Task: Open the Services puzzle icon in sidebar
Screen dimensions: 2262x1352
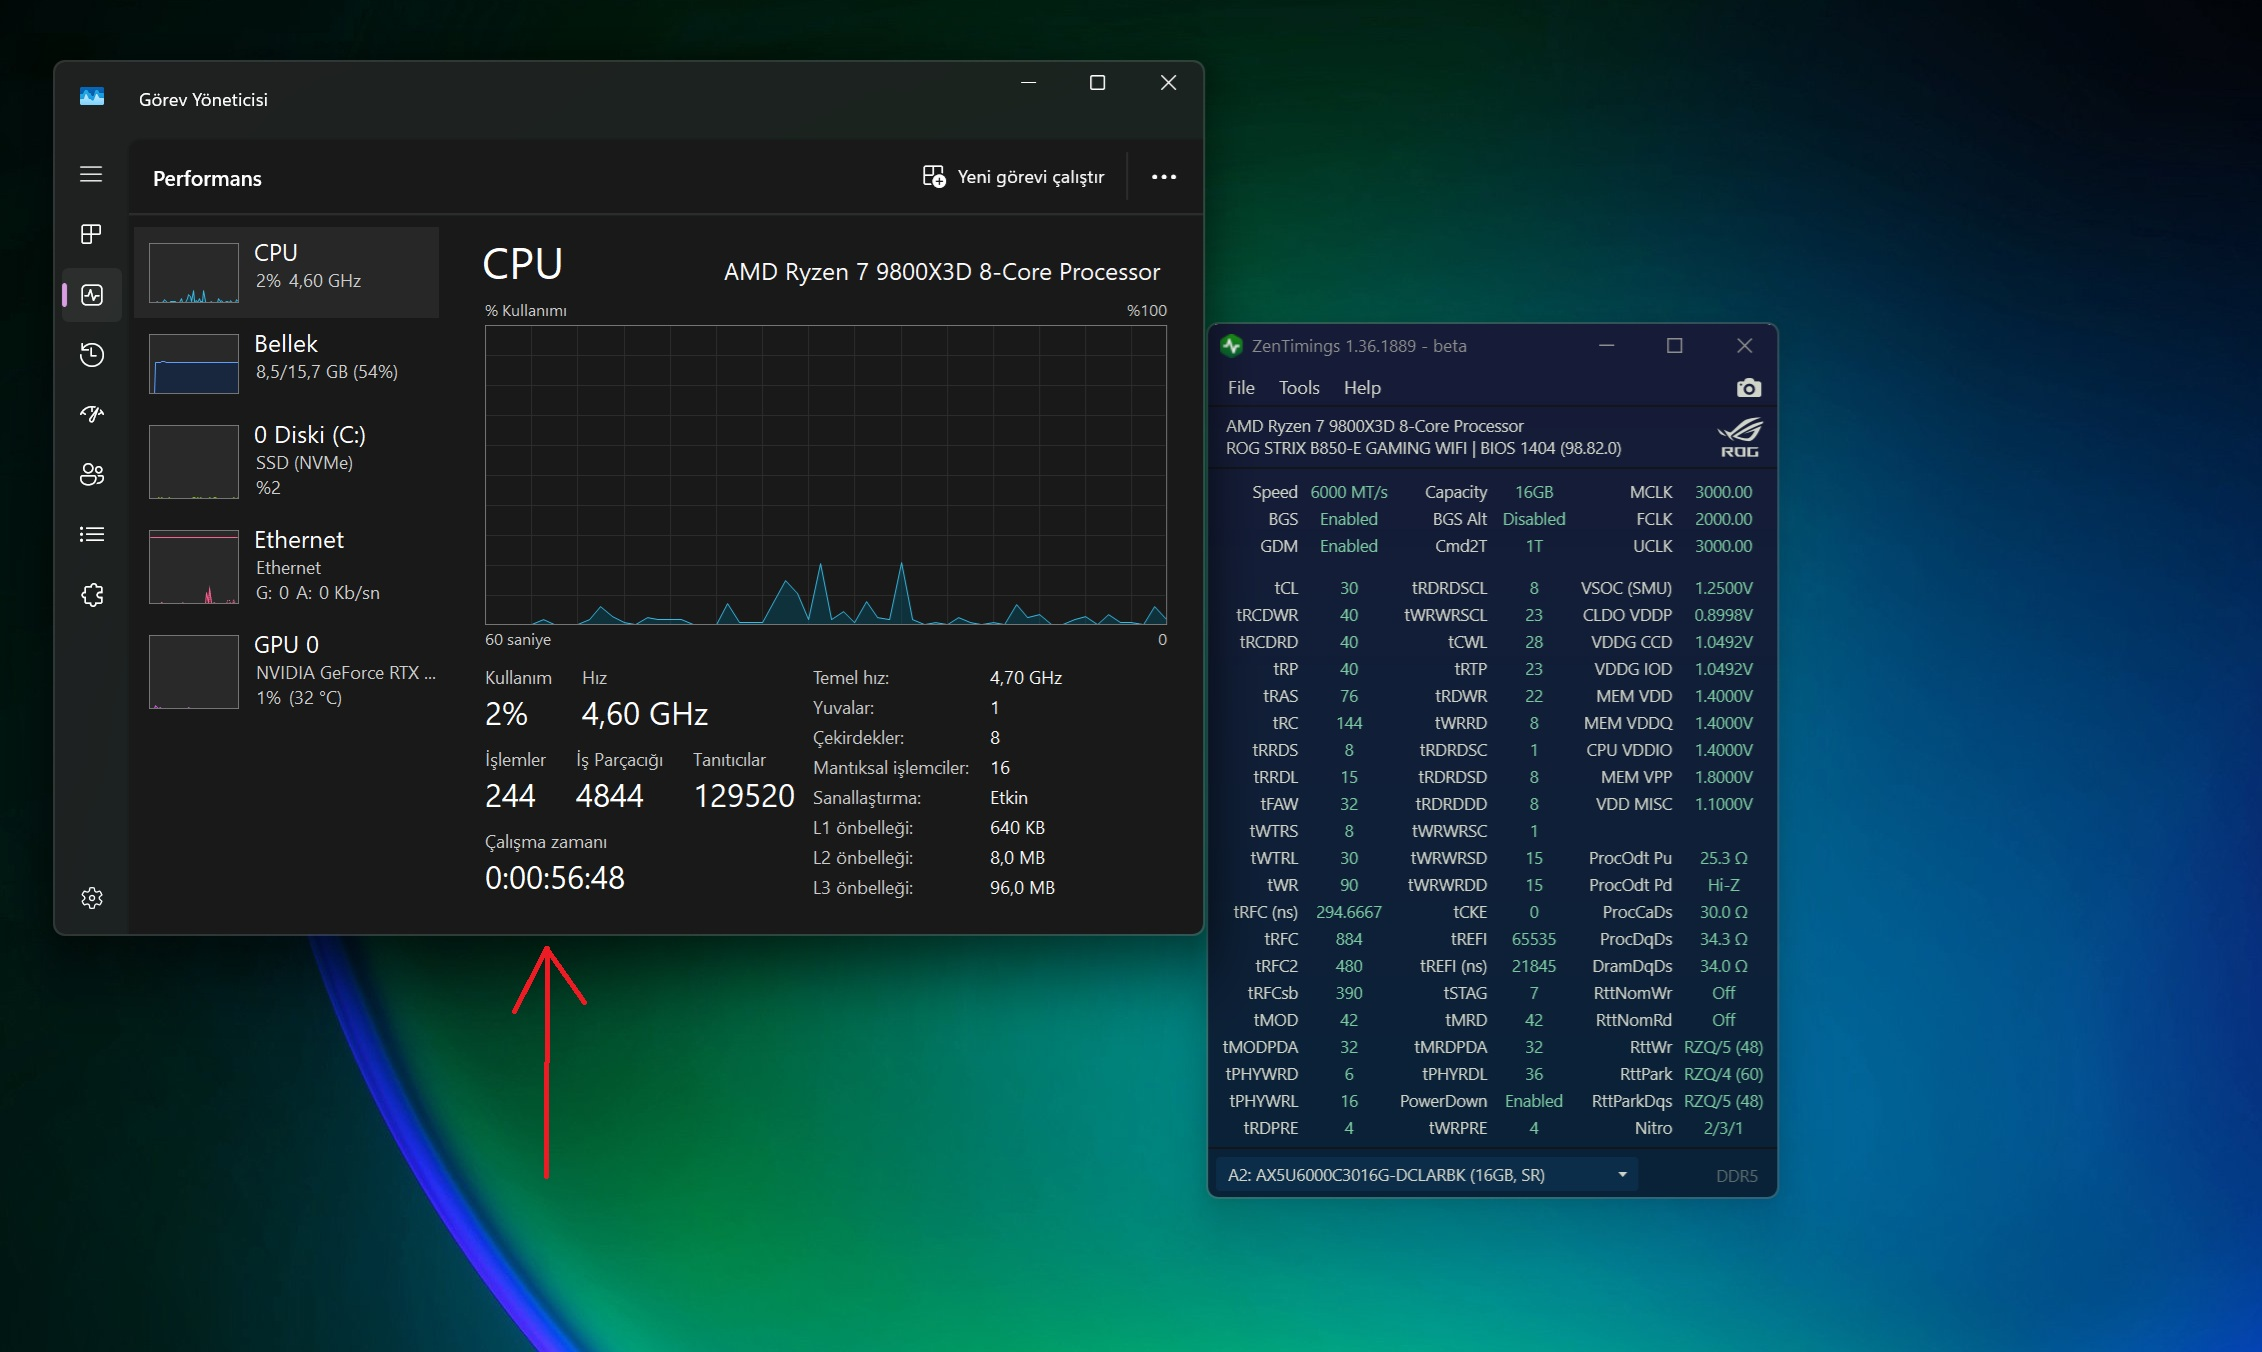Action: tap(92, 595)
